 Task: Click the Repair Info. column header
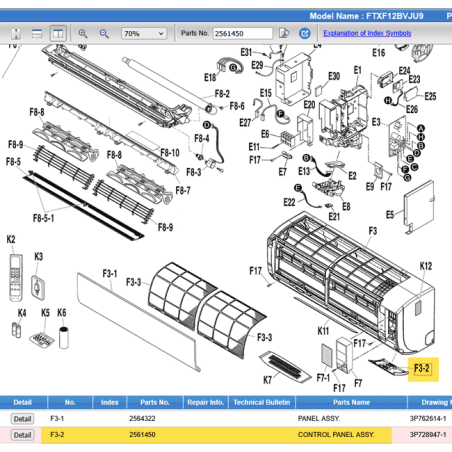205,402
